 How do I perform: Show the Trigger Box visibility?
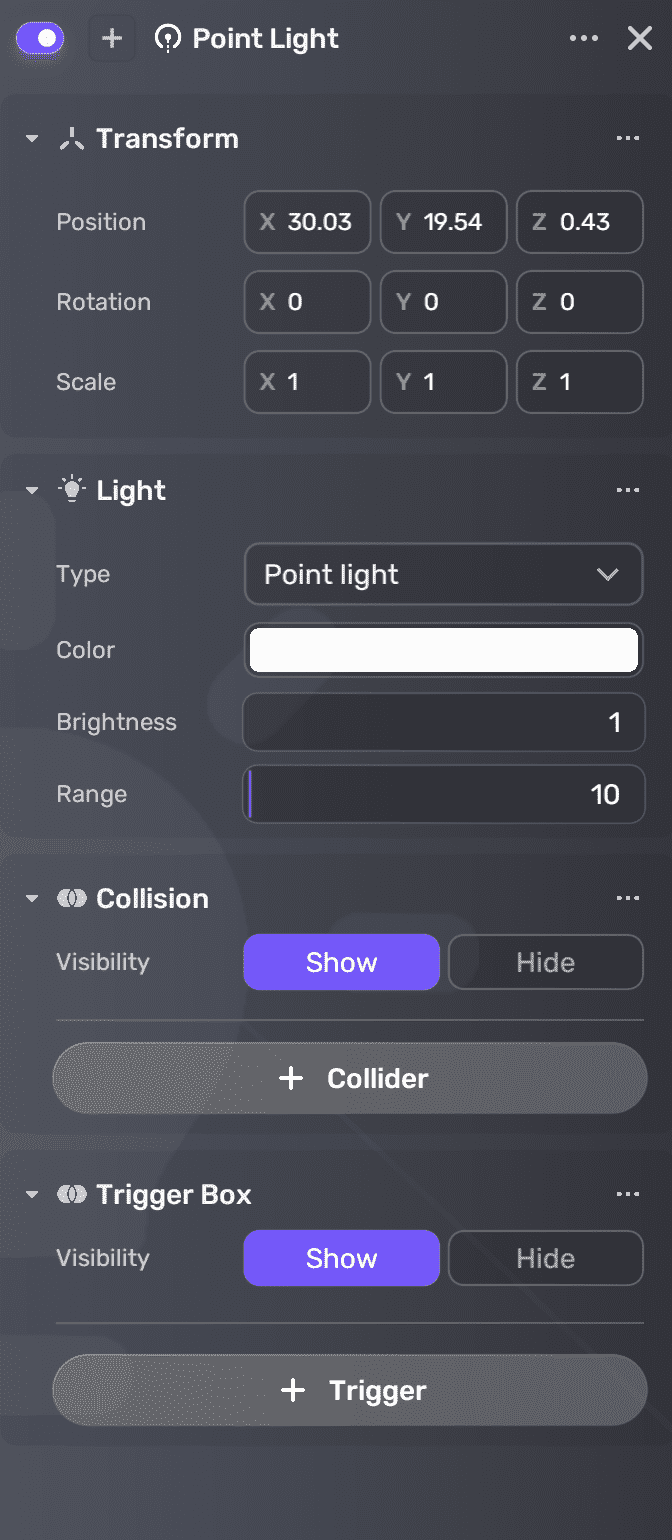(341, 1258)
